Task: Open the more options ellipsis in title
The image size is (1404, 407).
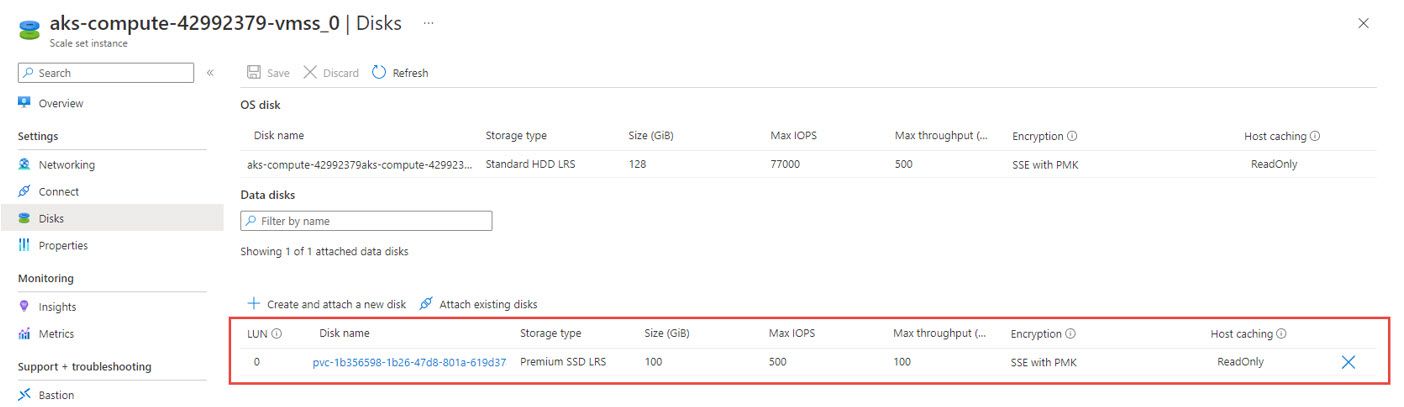Action: tap(429, 23)
